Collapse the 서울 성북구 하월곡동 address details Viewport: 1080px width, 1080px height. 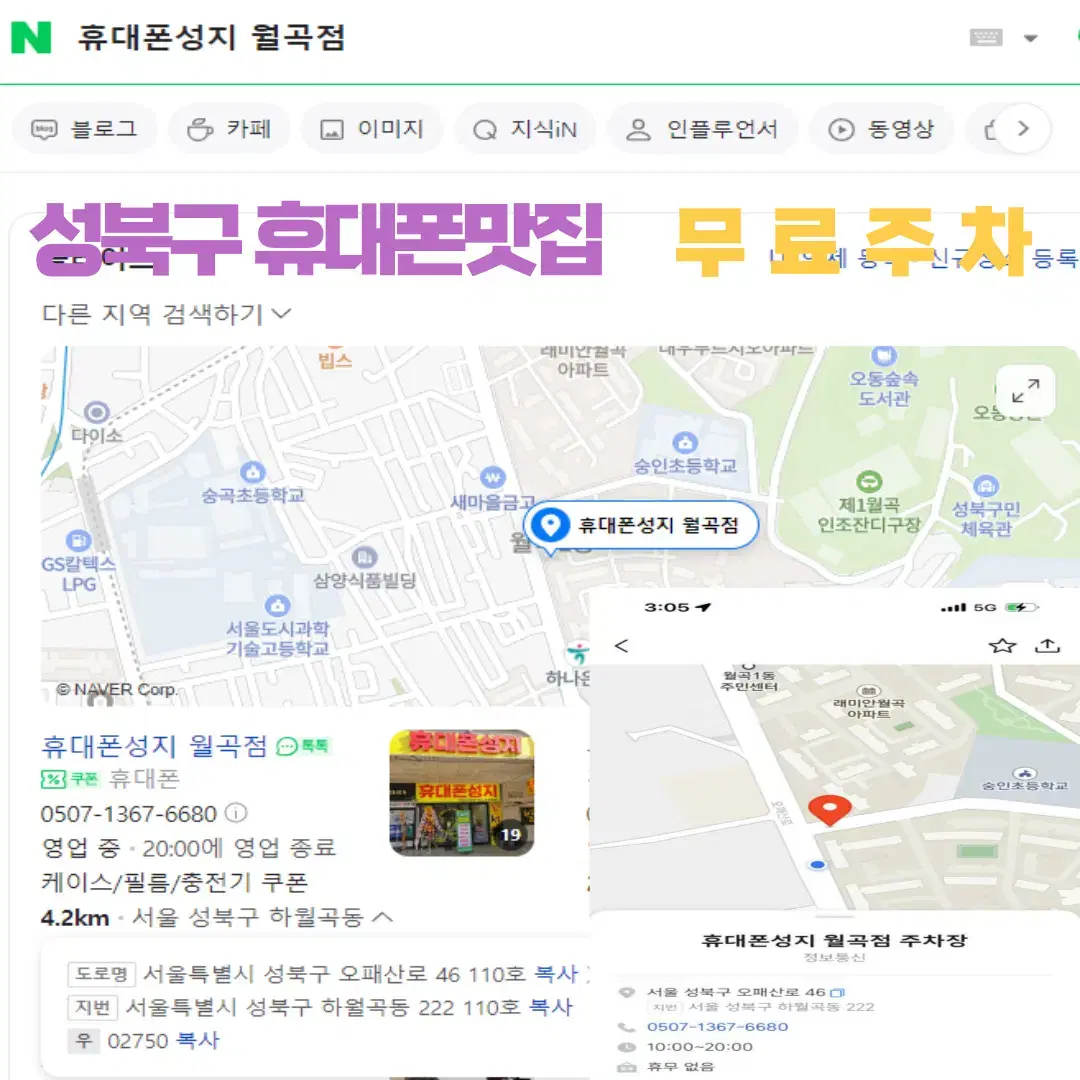pos(382,916)
